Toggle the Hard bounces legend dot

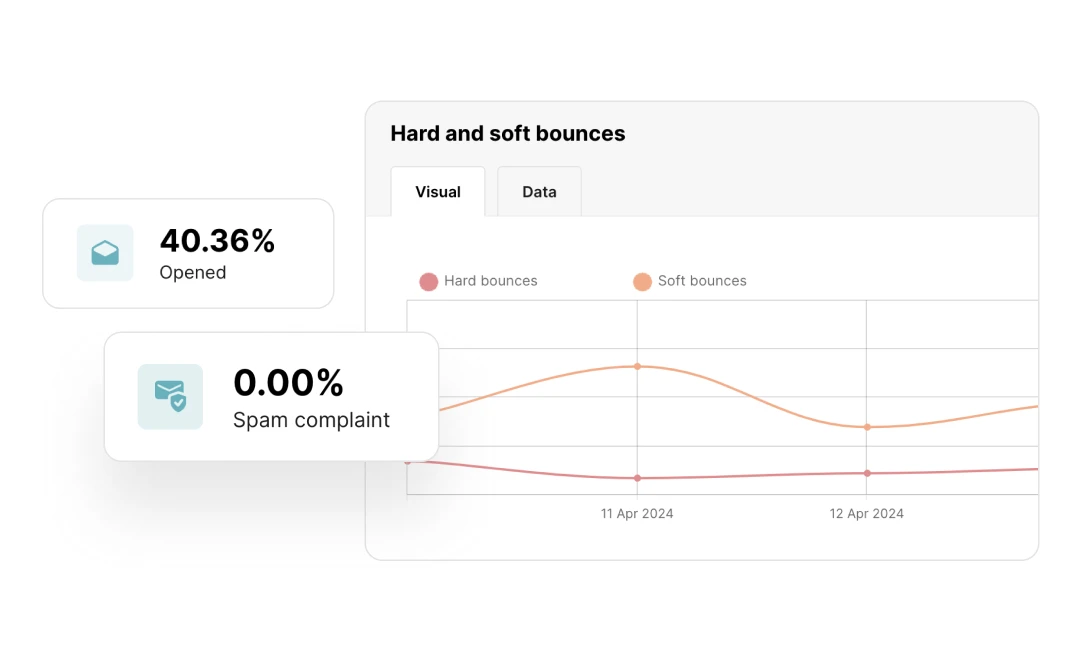pos(428,282)
